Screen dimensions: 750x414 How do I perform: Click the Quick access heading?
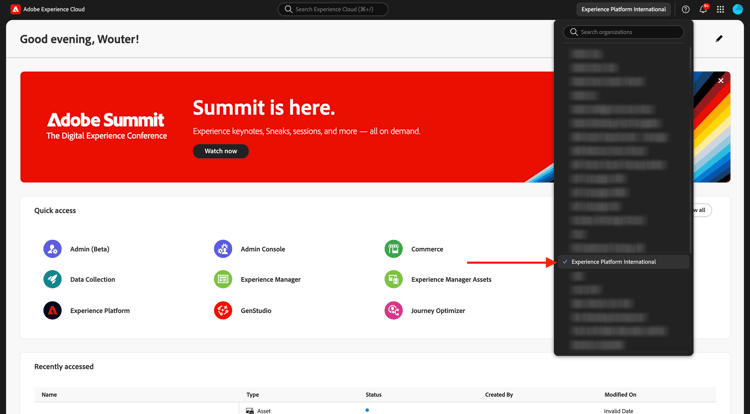click(x=55, y=210)
